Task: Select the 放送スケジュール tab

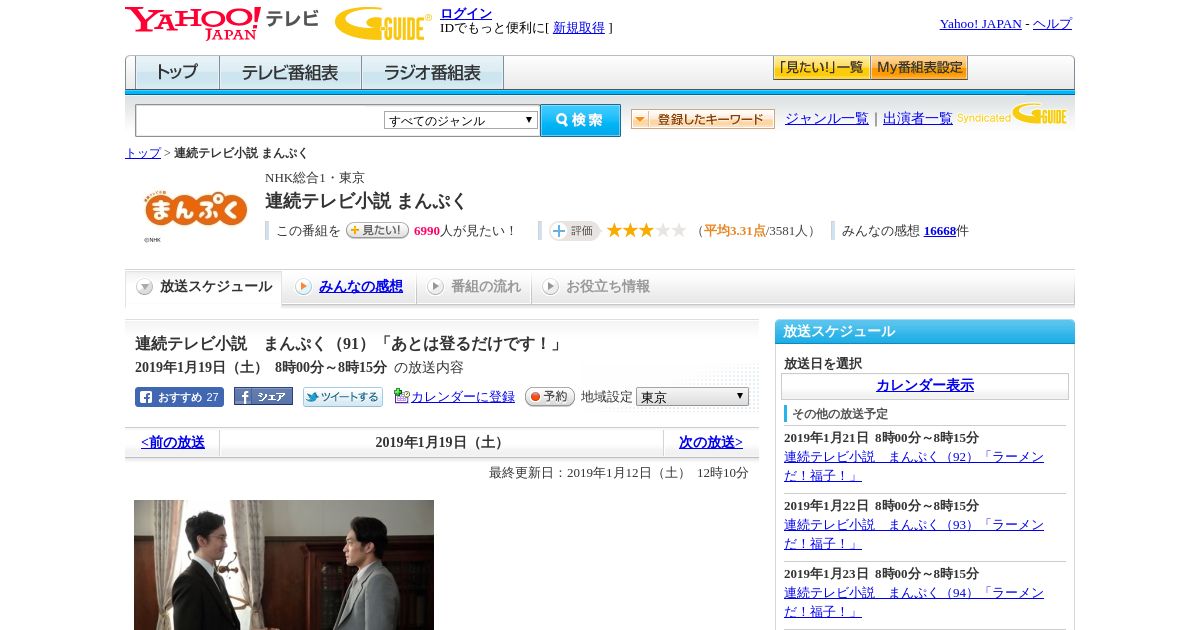Action: 204,287
